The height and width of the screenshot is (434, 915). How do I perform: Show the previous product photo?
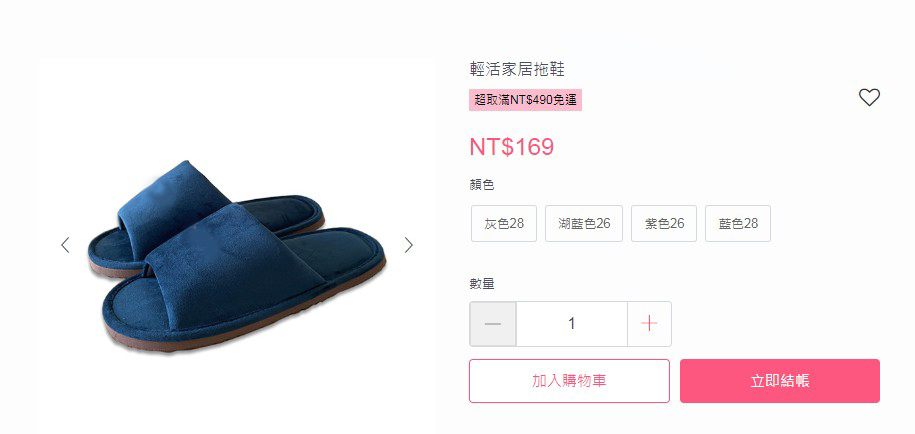65,245
